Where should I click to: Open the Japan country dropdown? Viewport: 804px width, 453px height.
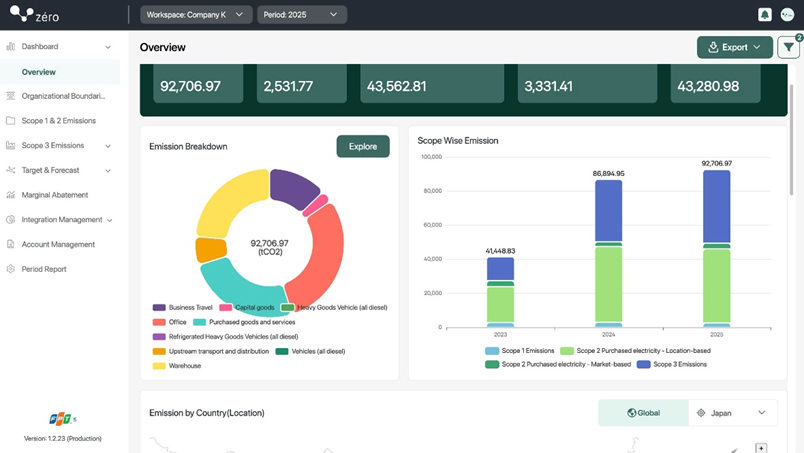tap(733, 413)
